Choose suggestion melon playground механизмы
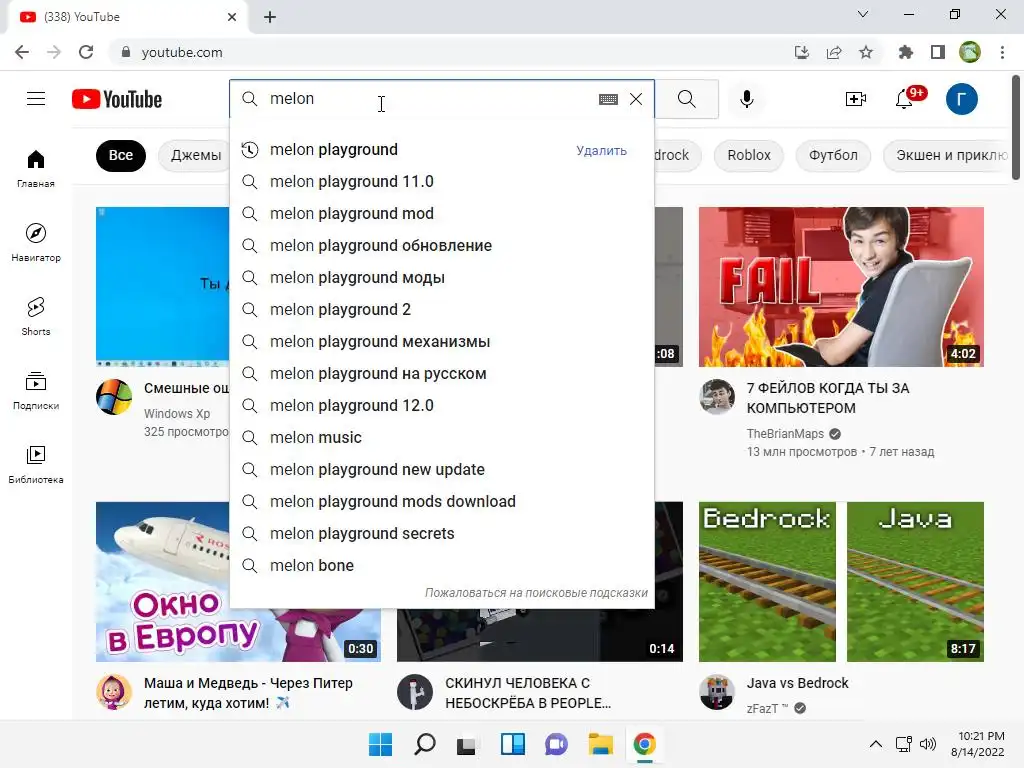1024x768 pixels. 441,342
